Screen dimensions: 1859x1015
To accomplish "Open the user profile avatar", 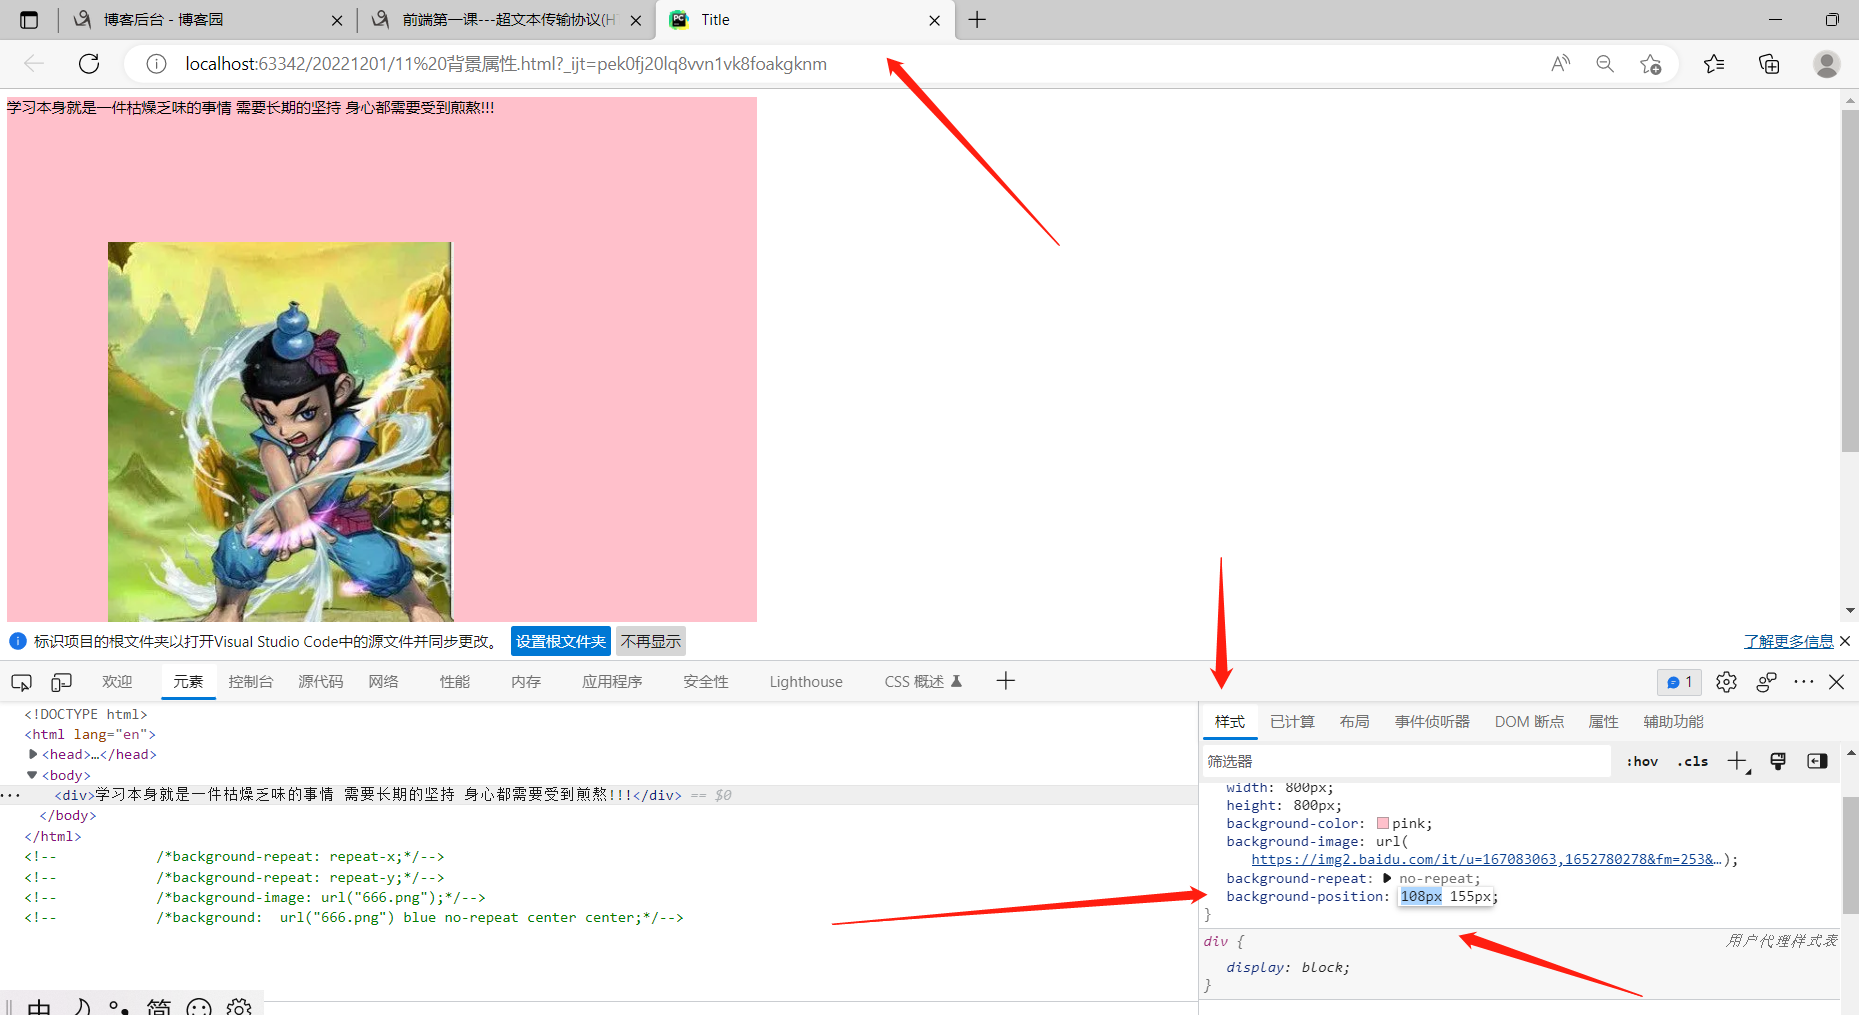I will (1827, 64).
